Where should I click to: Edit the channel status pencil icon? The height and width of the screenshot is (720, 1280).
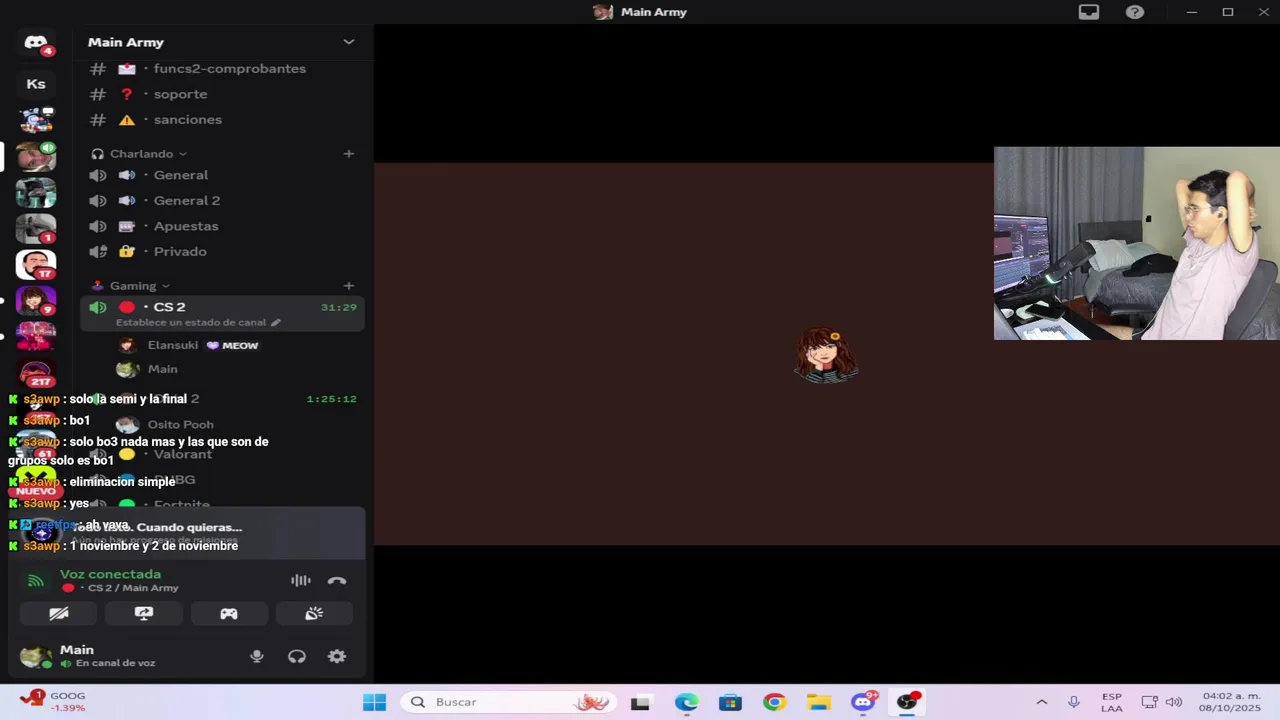(276, 323)
